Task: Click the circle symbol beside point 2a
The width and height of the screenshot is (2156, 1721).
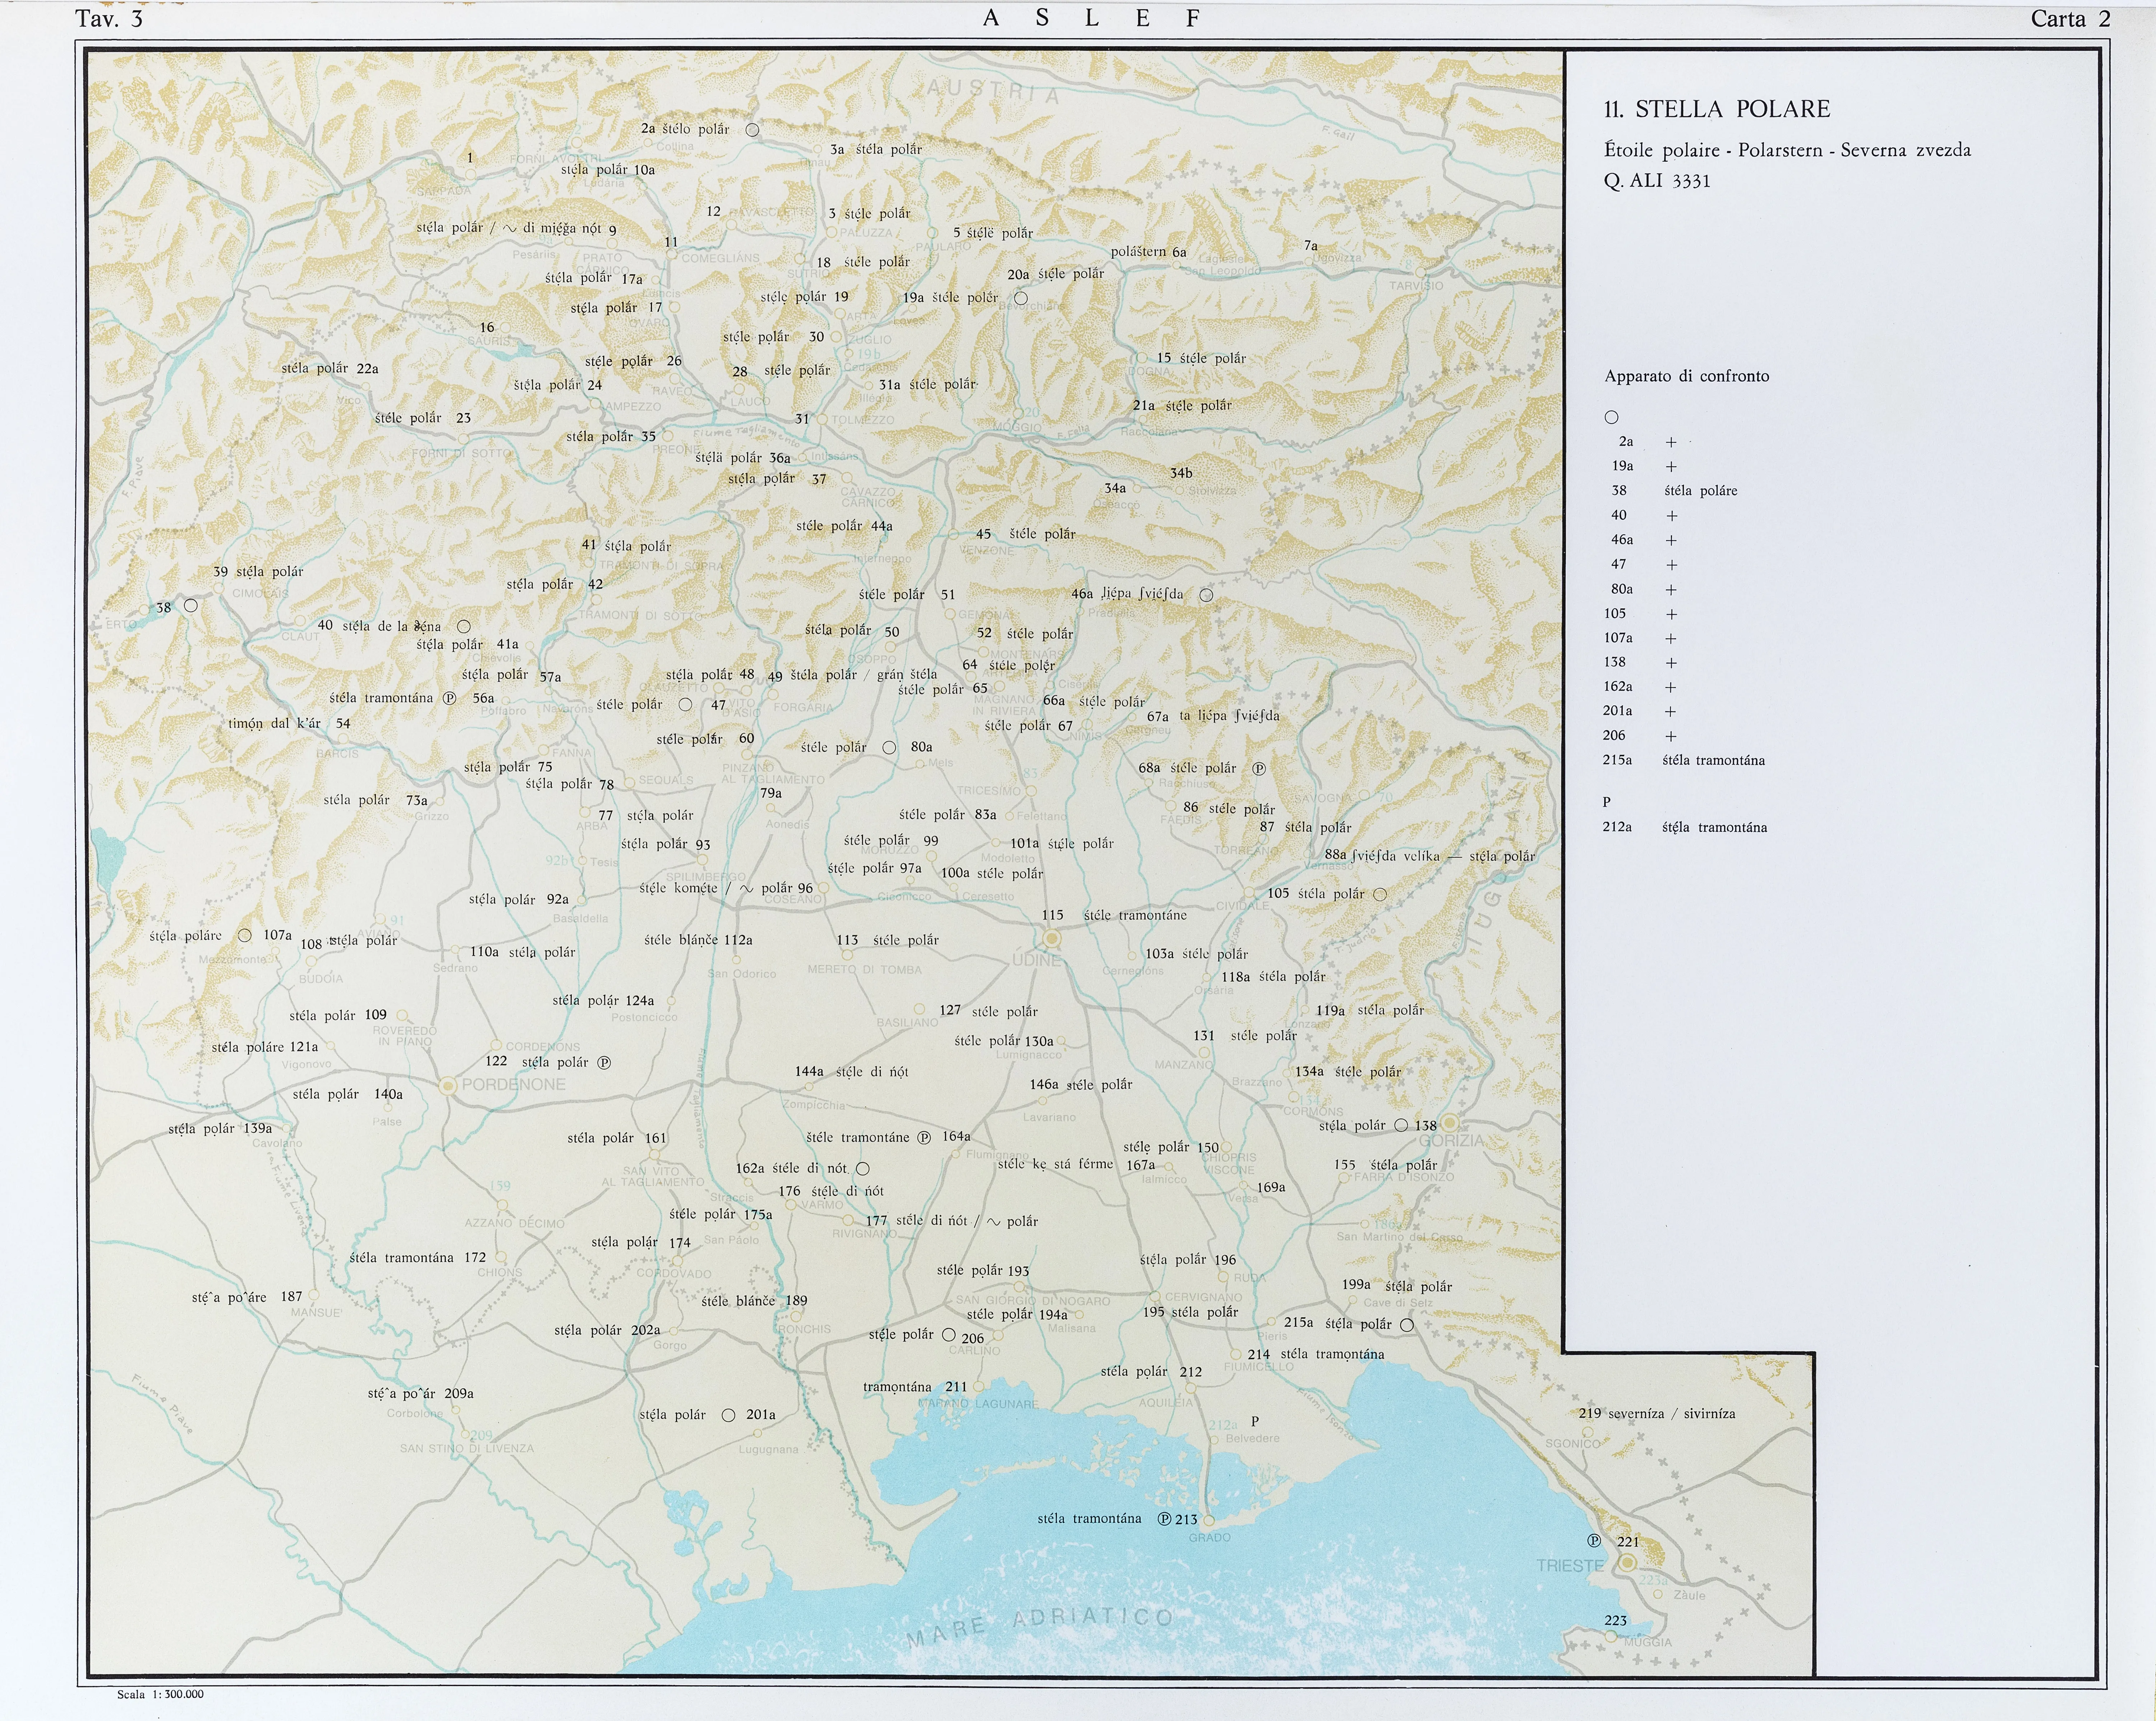Action: (752, 130)
